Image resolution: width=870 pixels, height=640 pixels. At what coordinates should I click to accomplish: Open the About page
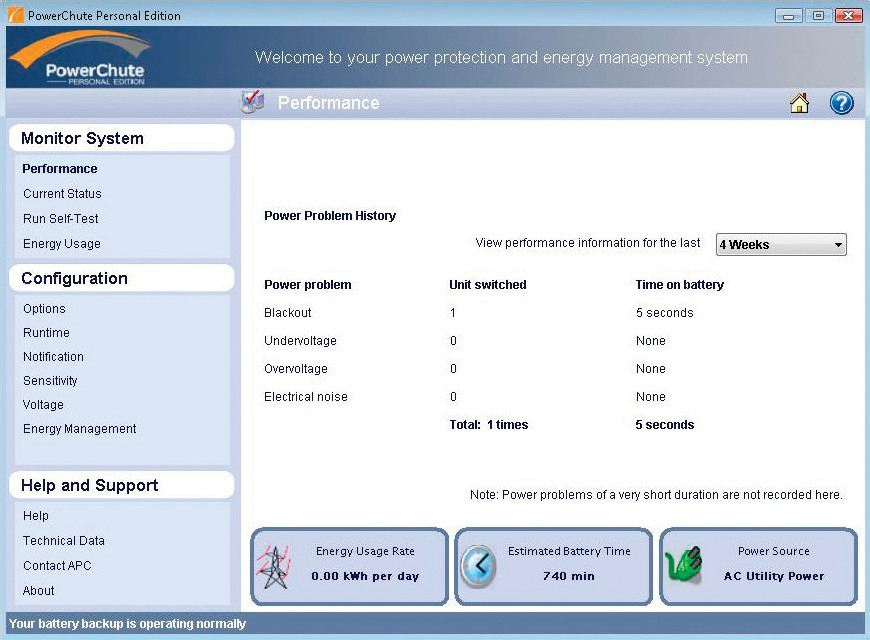(x=38, y=591)
